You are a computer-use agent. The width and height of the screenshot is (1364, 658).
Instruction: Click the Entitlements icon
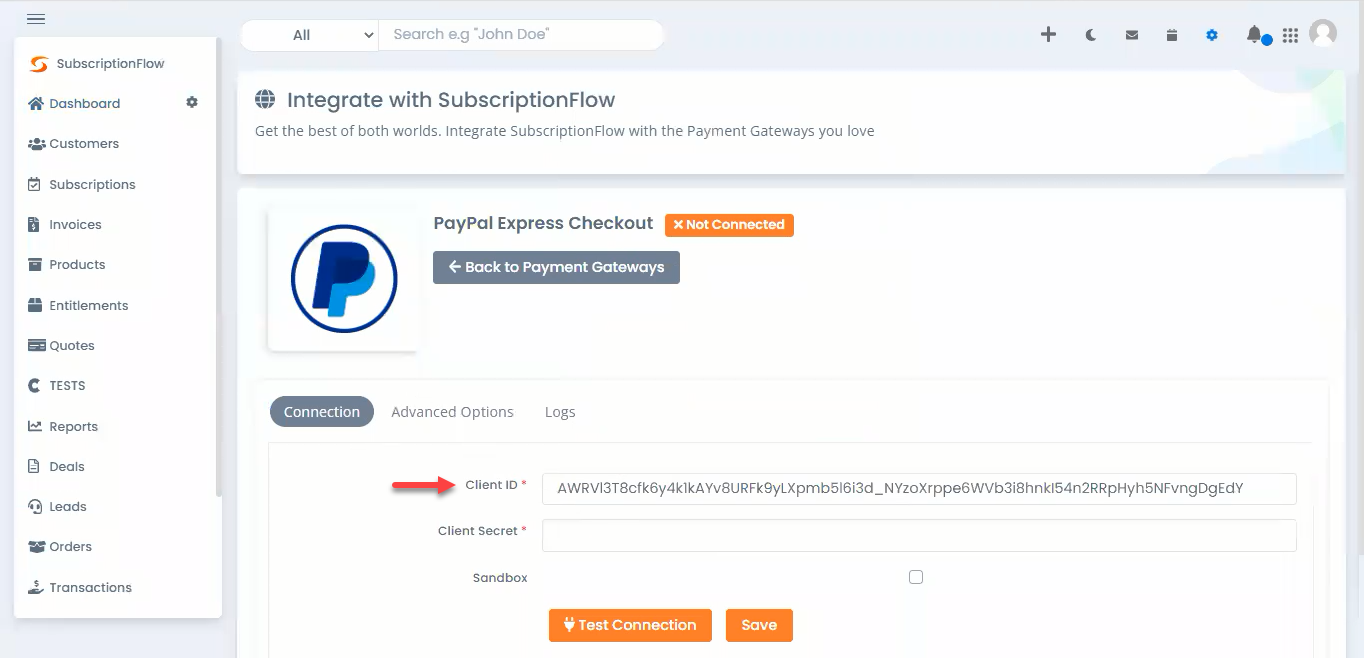pos(36,306)
